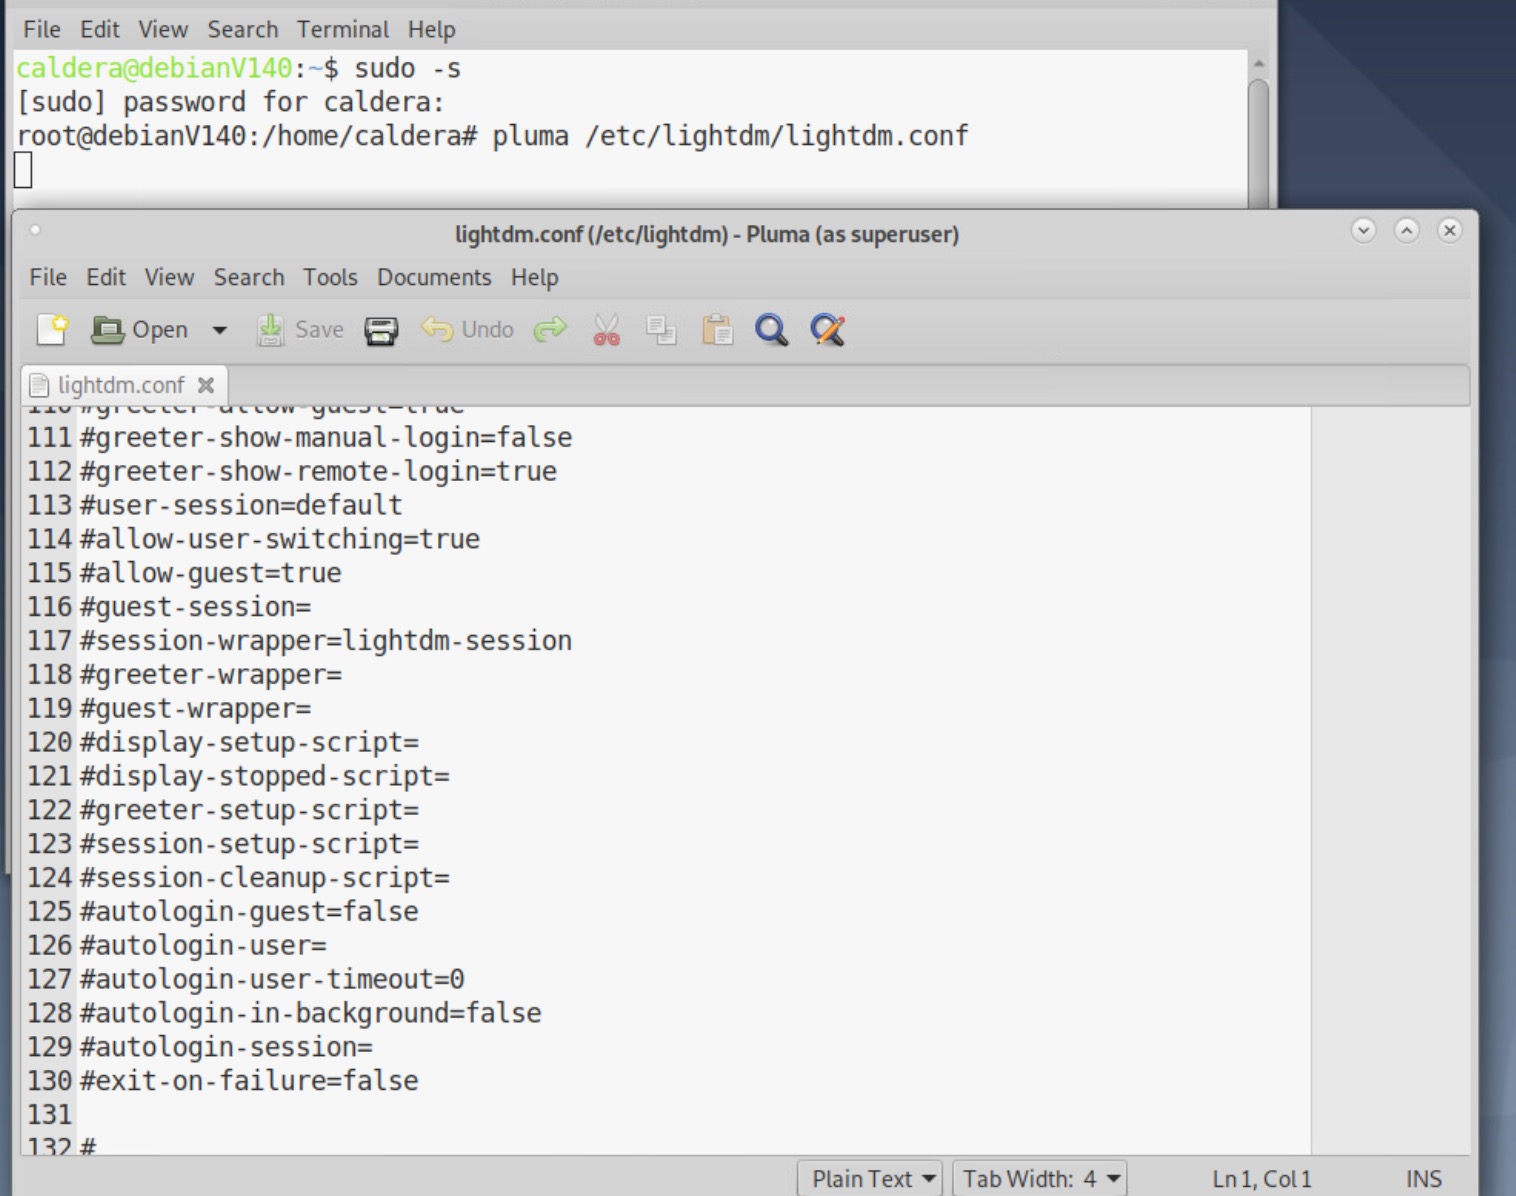Click the Save button in toolbar
The height and width of the screenshot is (1196, 1516).
click(300, 329)
